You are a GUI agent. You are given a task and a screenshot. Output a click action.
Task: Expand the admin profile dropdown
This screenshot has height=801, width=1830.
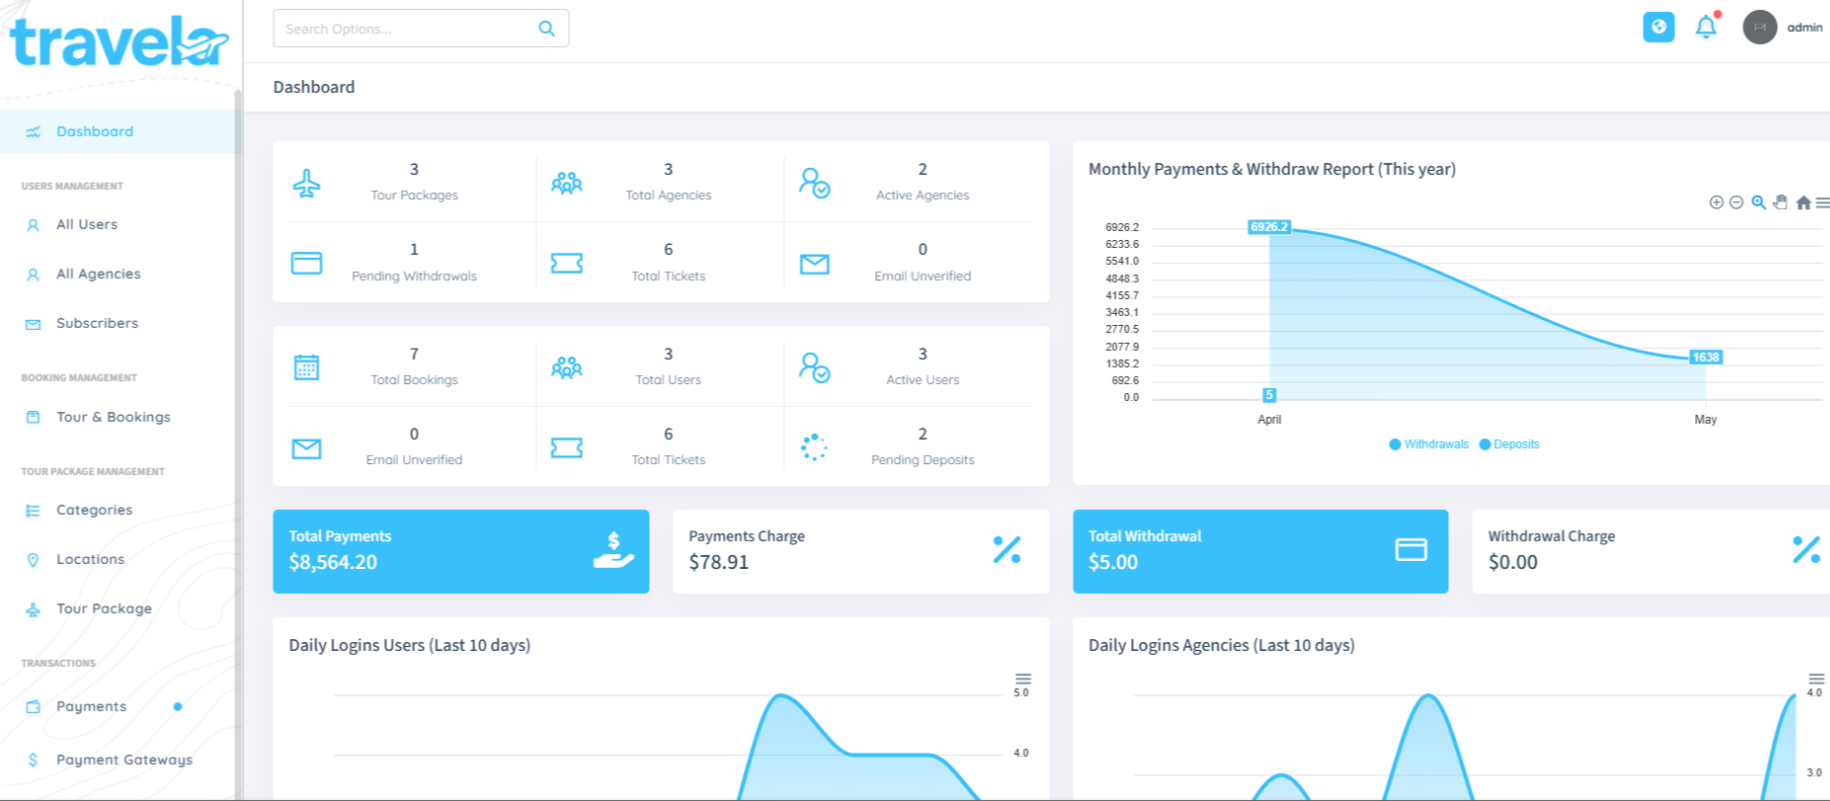[x=1784, y=27]
